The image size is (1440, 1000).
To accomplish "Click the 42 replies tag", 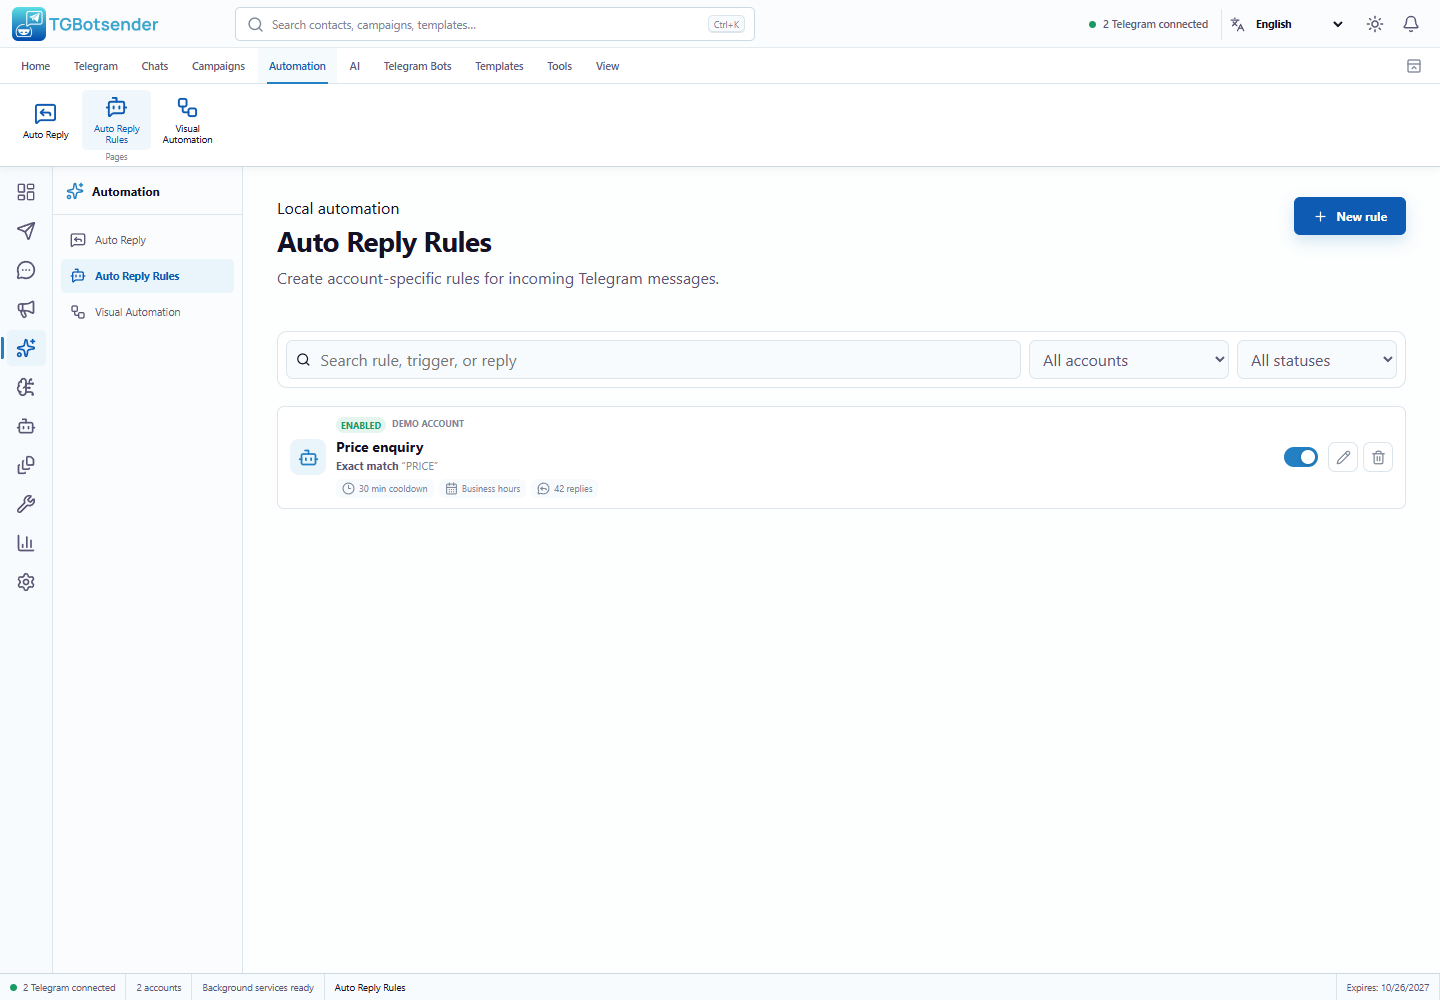I will pos(565,489).
